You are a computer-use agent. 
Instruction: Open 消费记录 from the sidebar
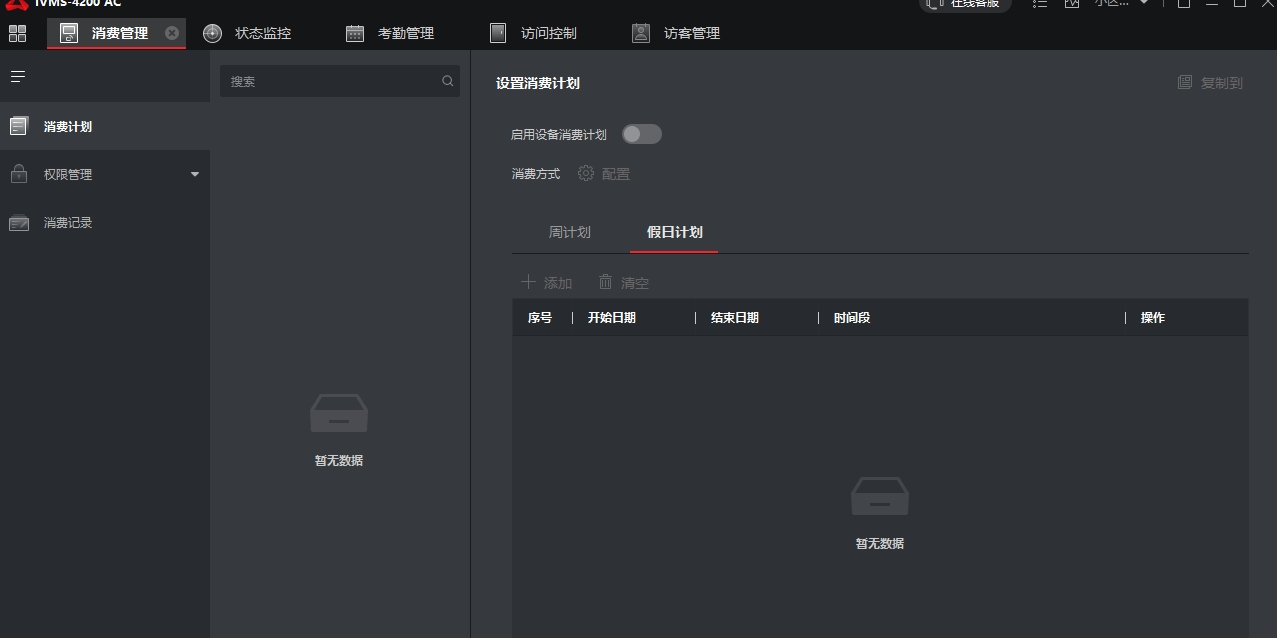click(68, 223)
